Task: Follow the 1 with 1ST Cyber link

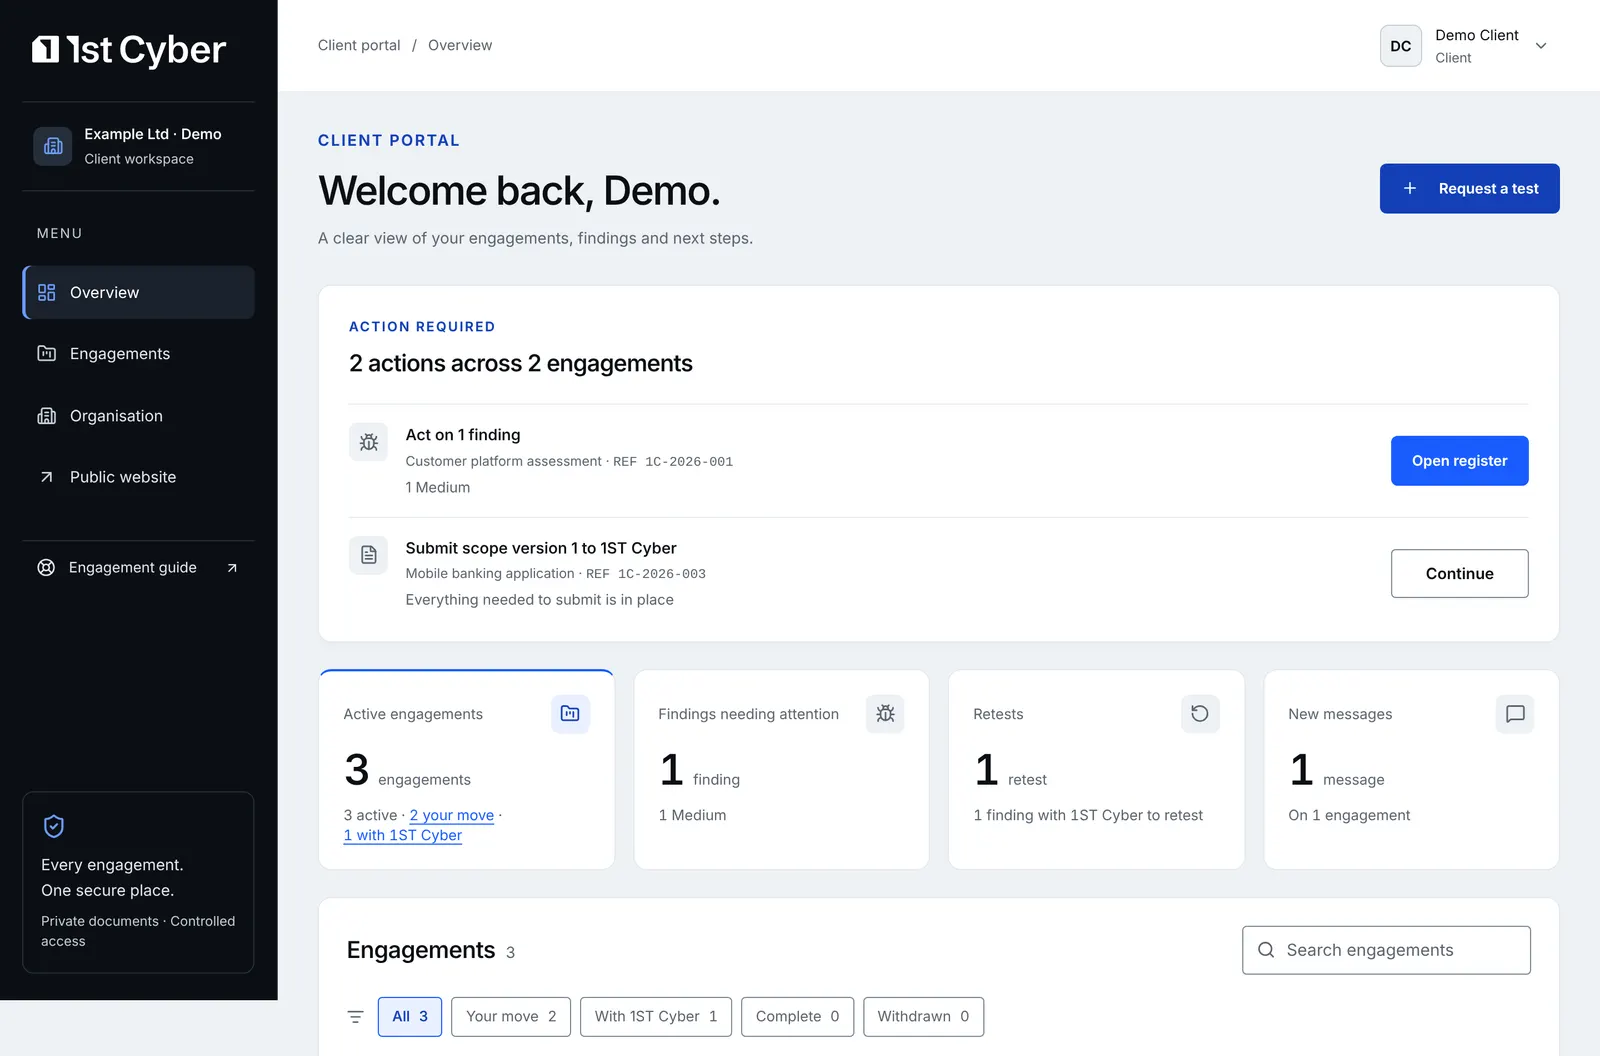Action: pos(403,835)
